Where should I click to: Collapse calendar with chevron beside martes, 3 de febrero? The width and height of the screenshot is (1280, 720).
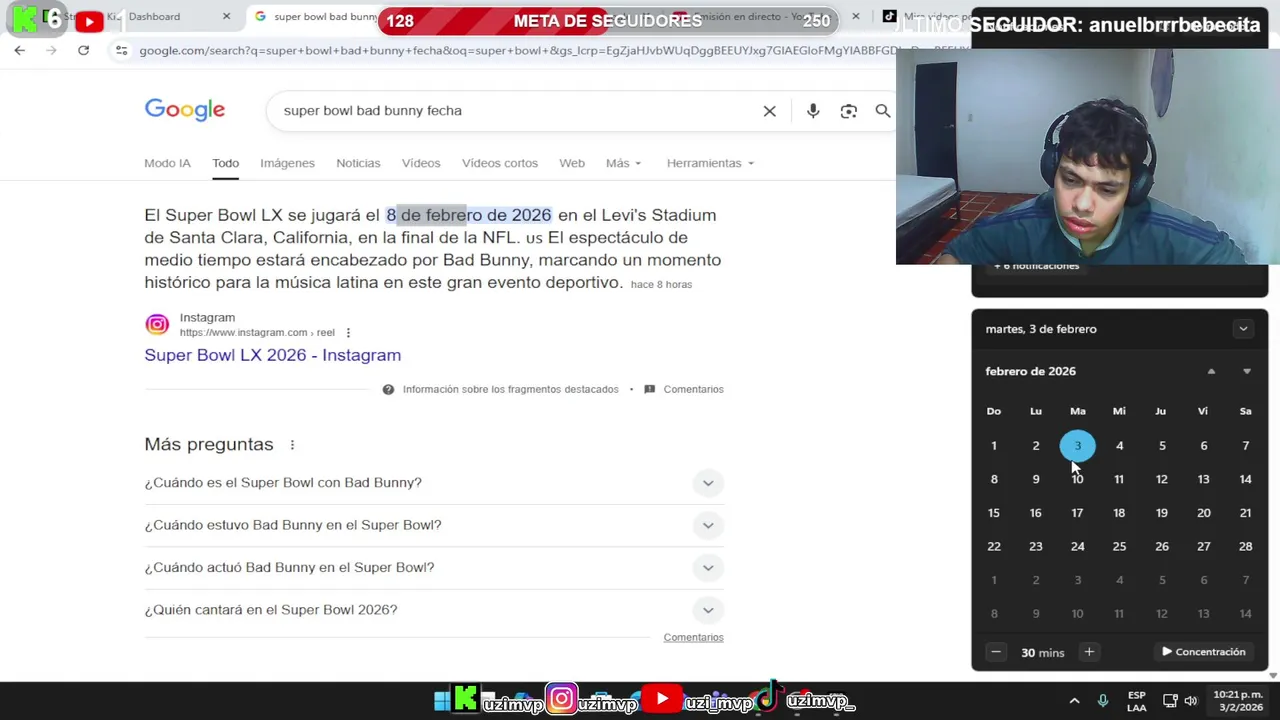tap(1243, 329)
